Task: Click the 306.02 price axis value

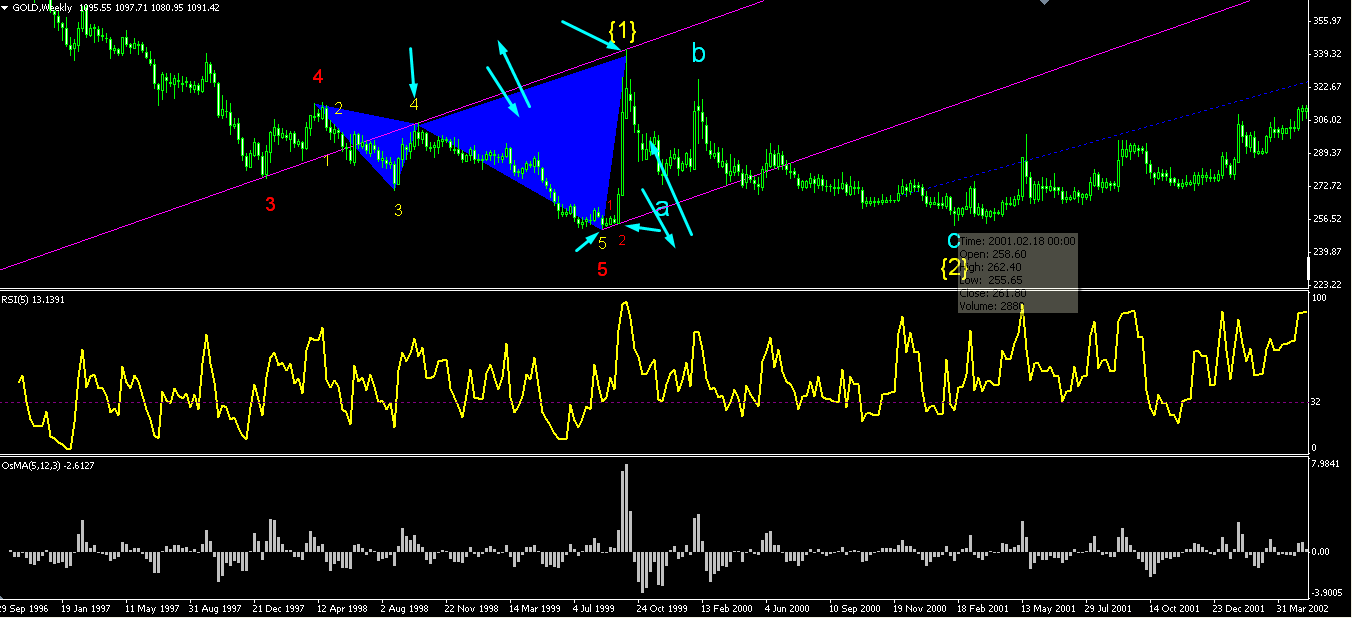Action: coord(1326,120)
